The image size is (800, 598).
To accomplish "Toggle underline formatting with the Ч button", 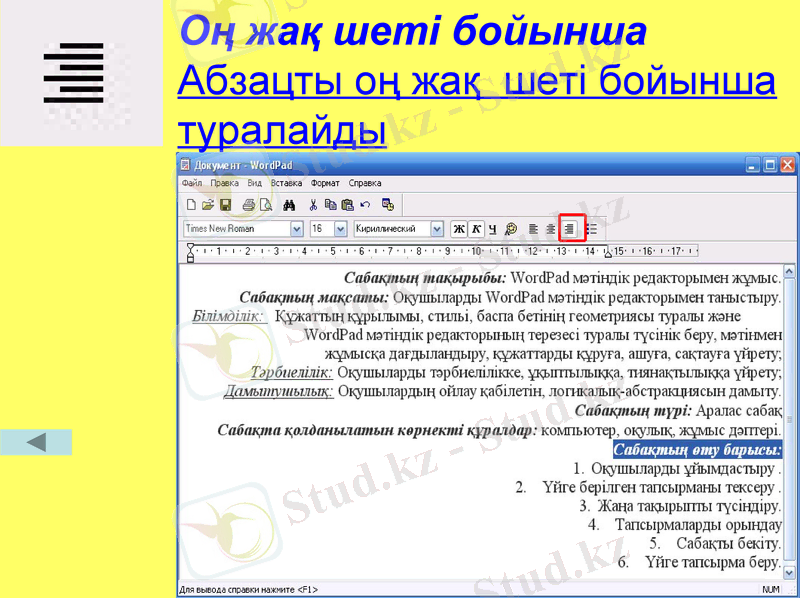I will (491, 227).
